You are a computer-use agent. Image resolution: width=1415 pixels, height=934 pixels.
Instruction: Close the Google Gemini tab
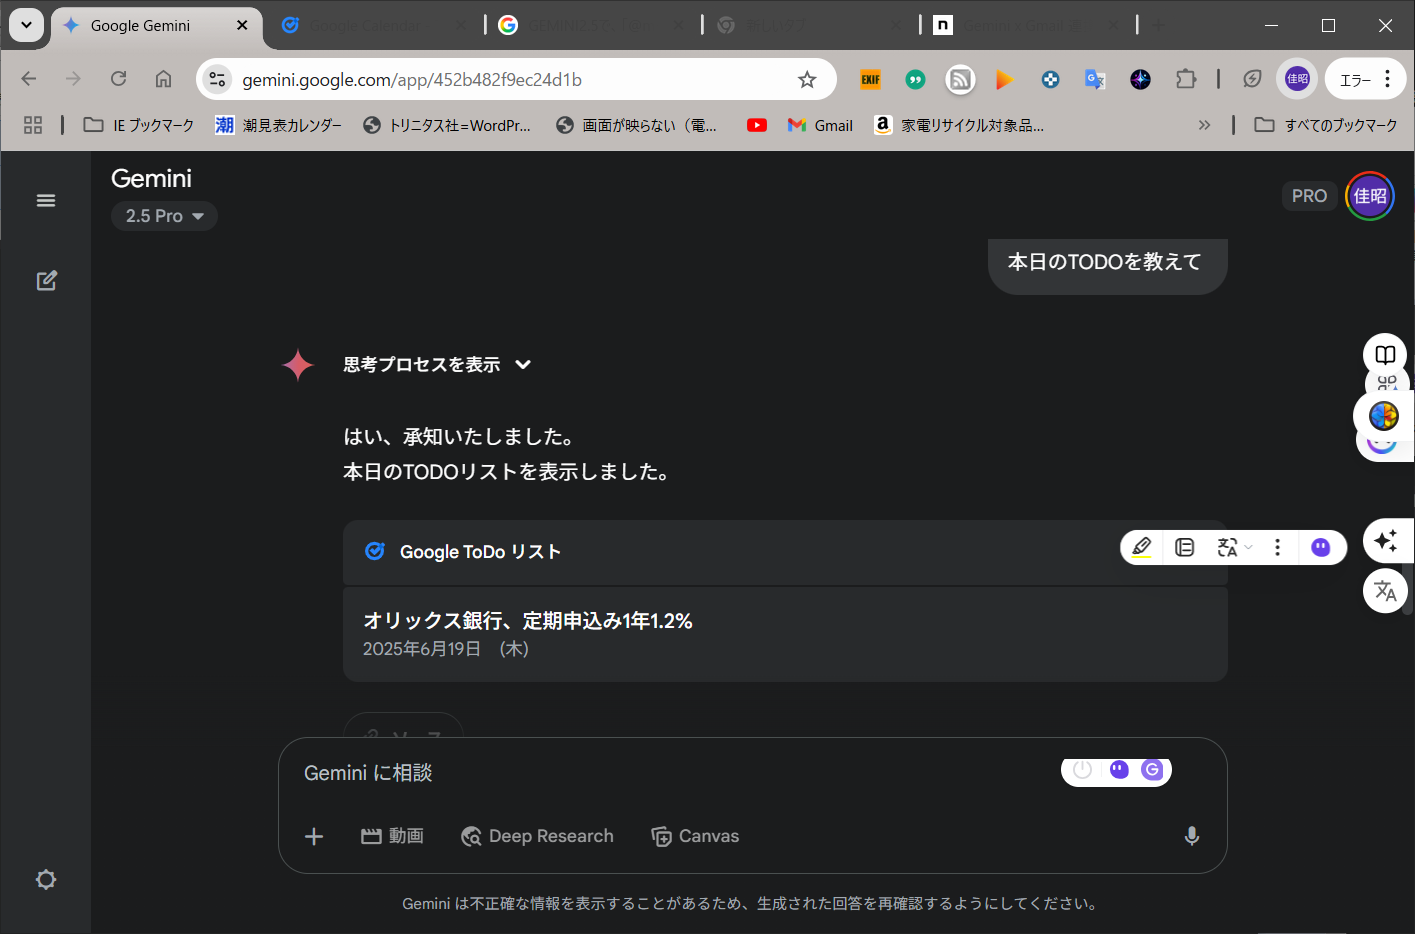click(x=242, y=25)
